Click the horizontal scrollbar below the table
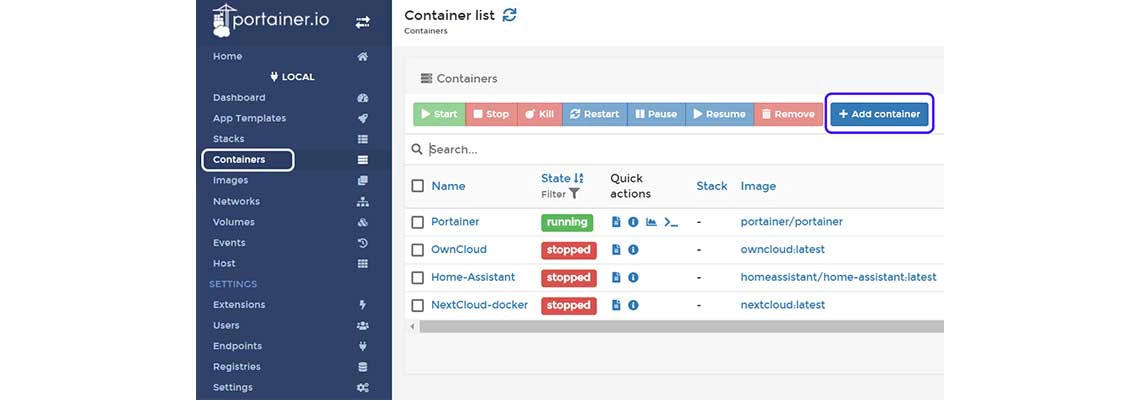Viewport: 1140px width, 401px height. click(681, 327)
